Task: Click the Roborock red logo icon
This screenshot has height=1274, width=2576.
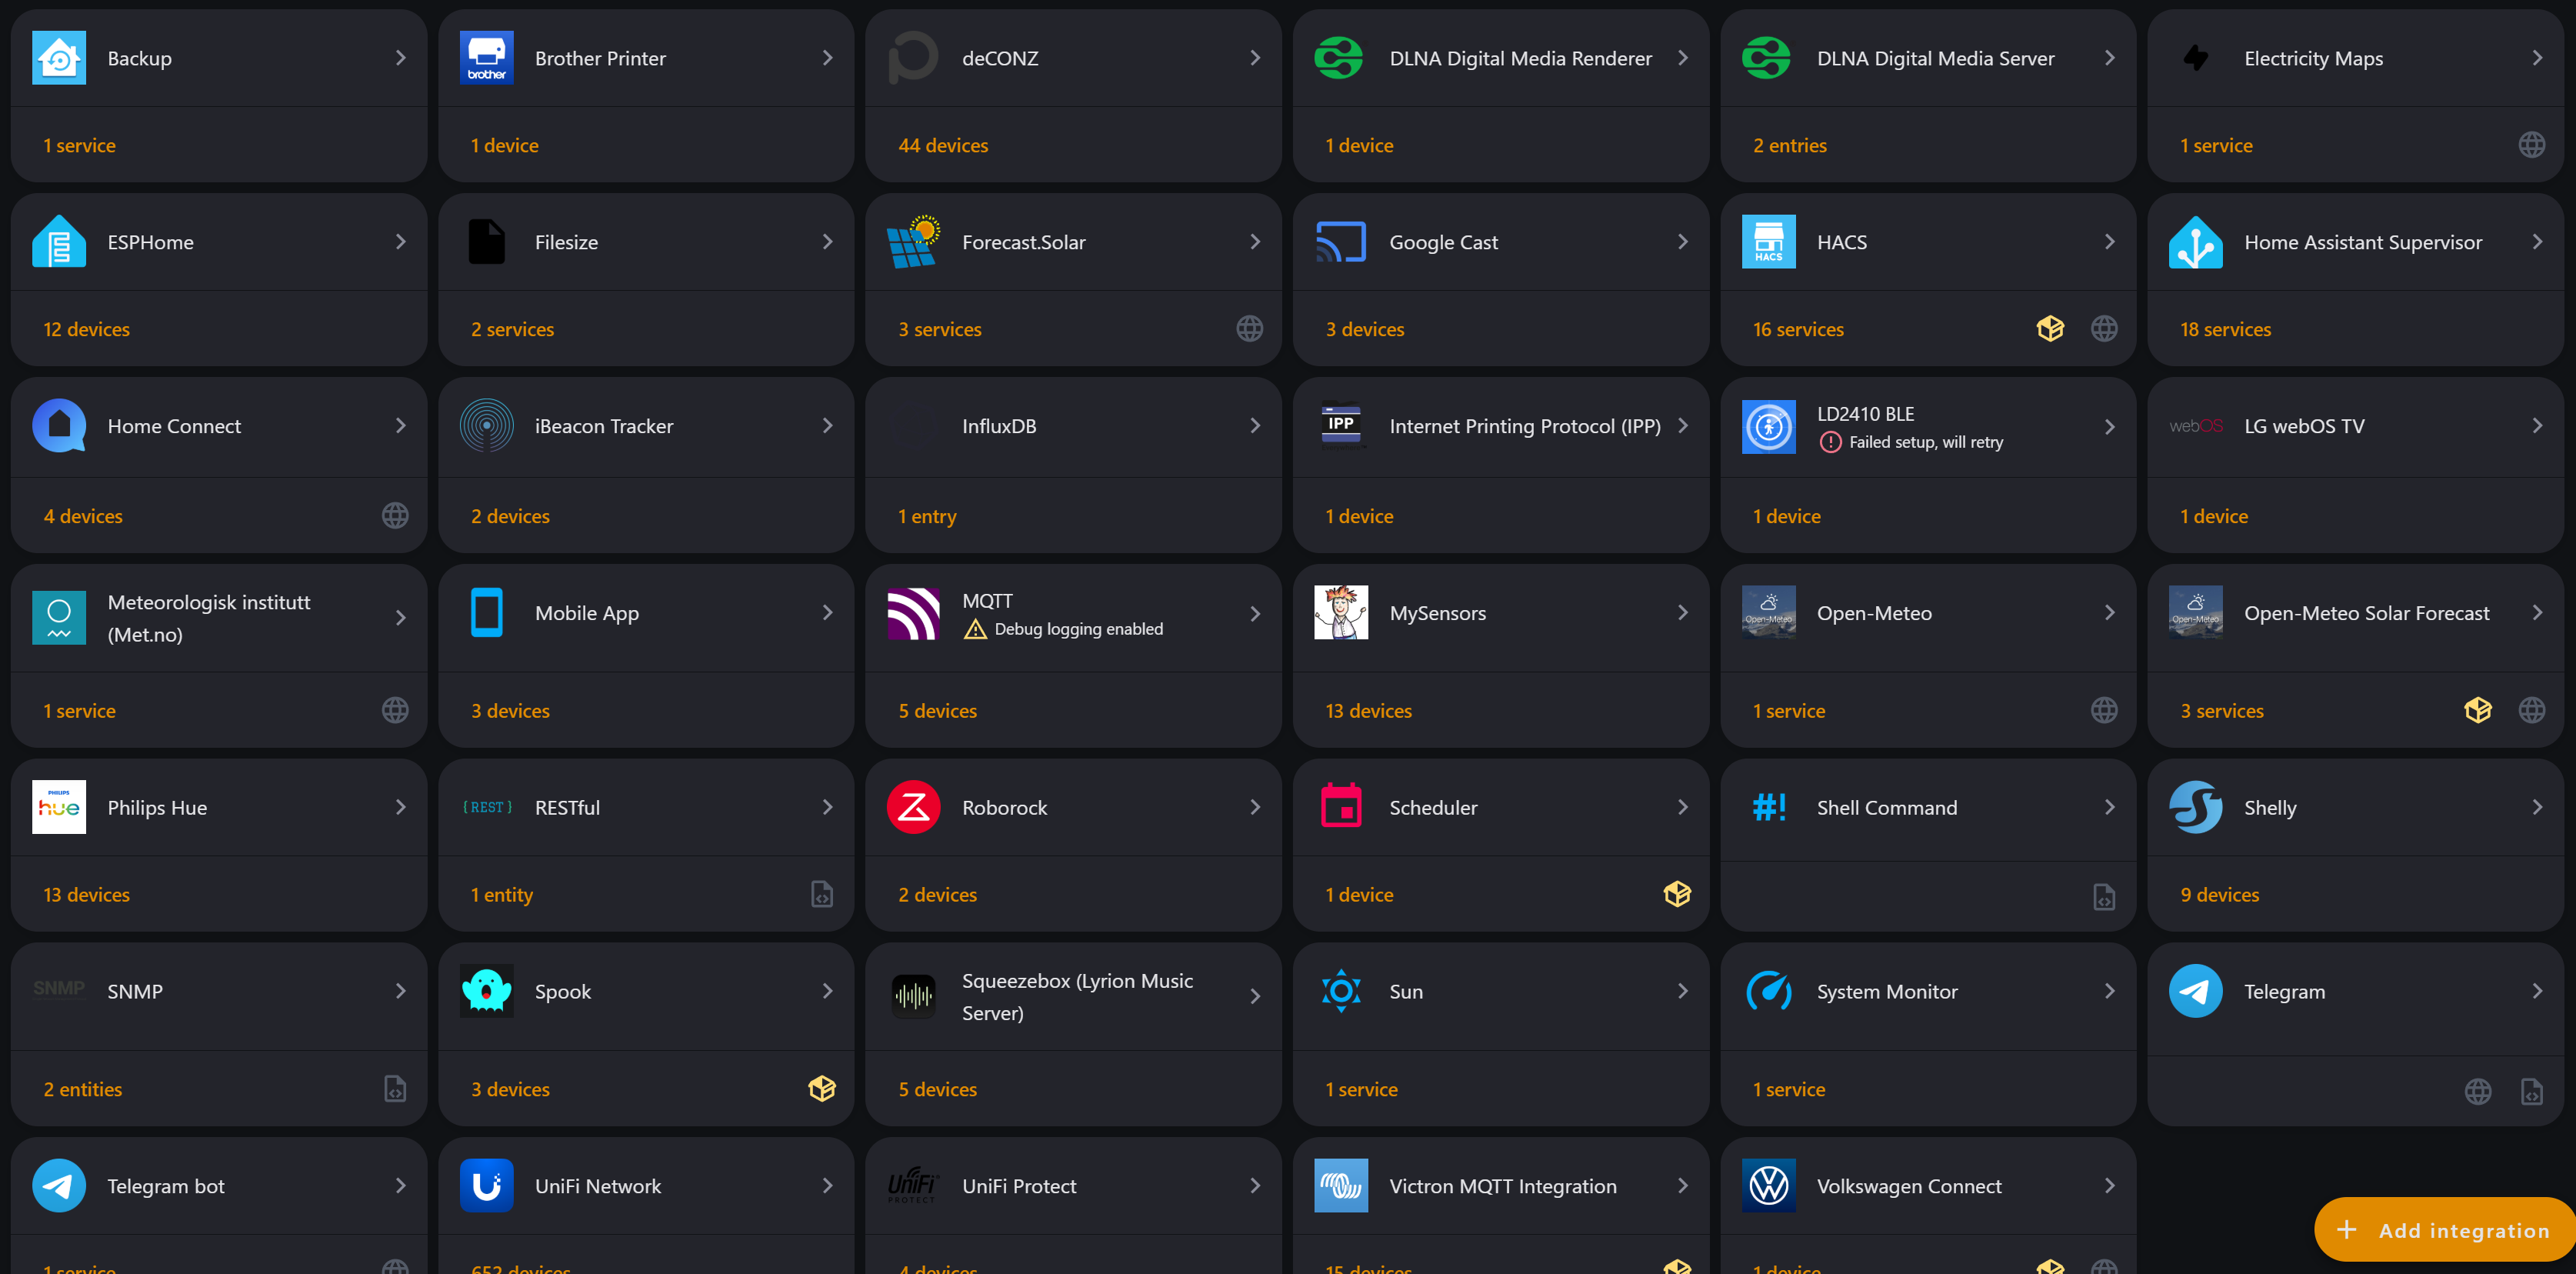Action: tap(912, 807)
